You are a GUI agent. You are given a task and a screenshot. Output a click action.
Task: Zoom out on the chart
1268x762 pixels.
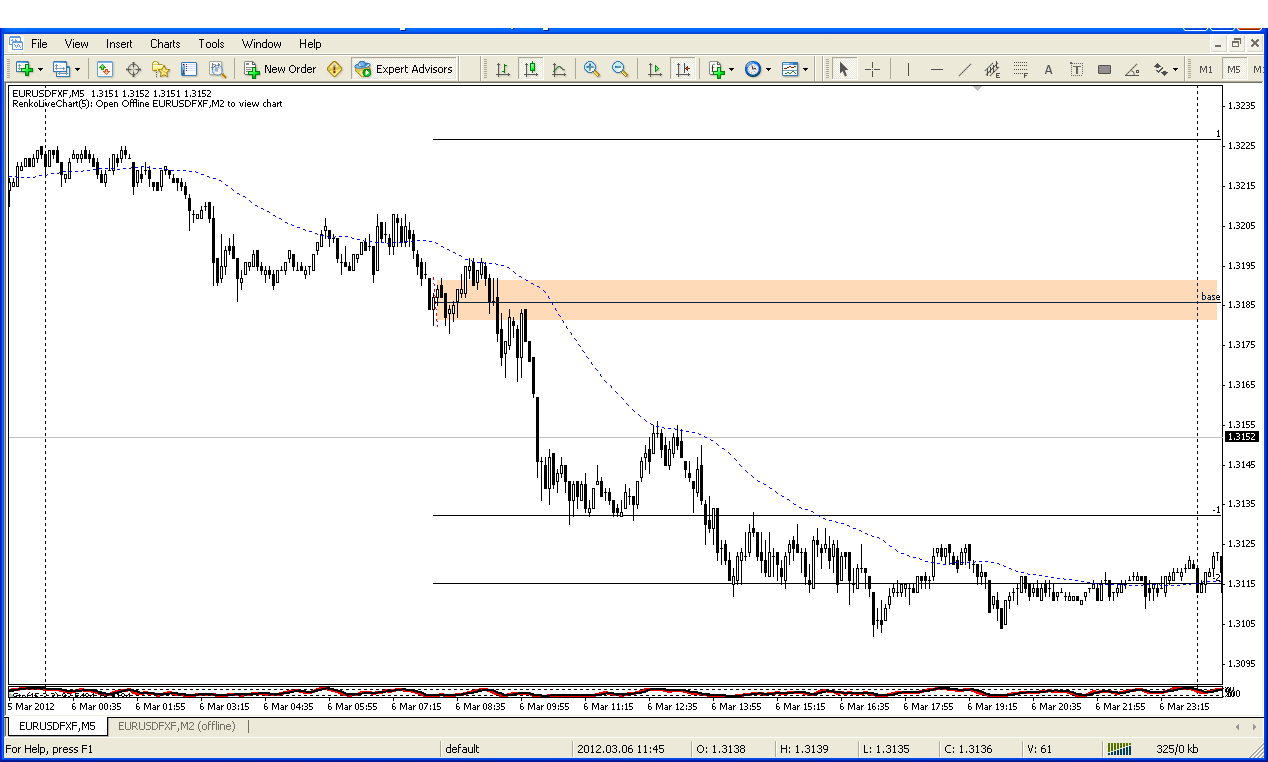[x=620, y=69]
